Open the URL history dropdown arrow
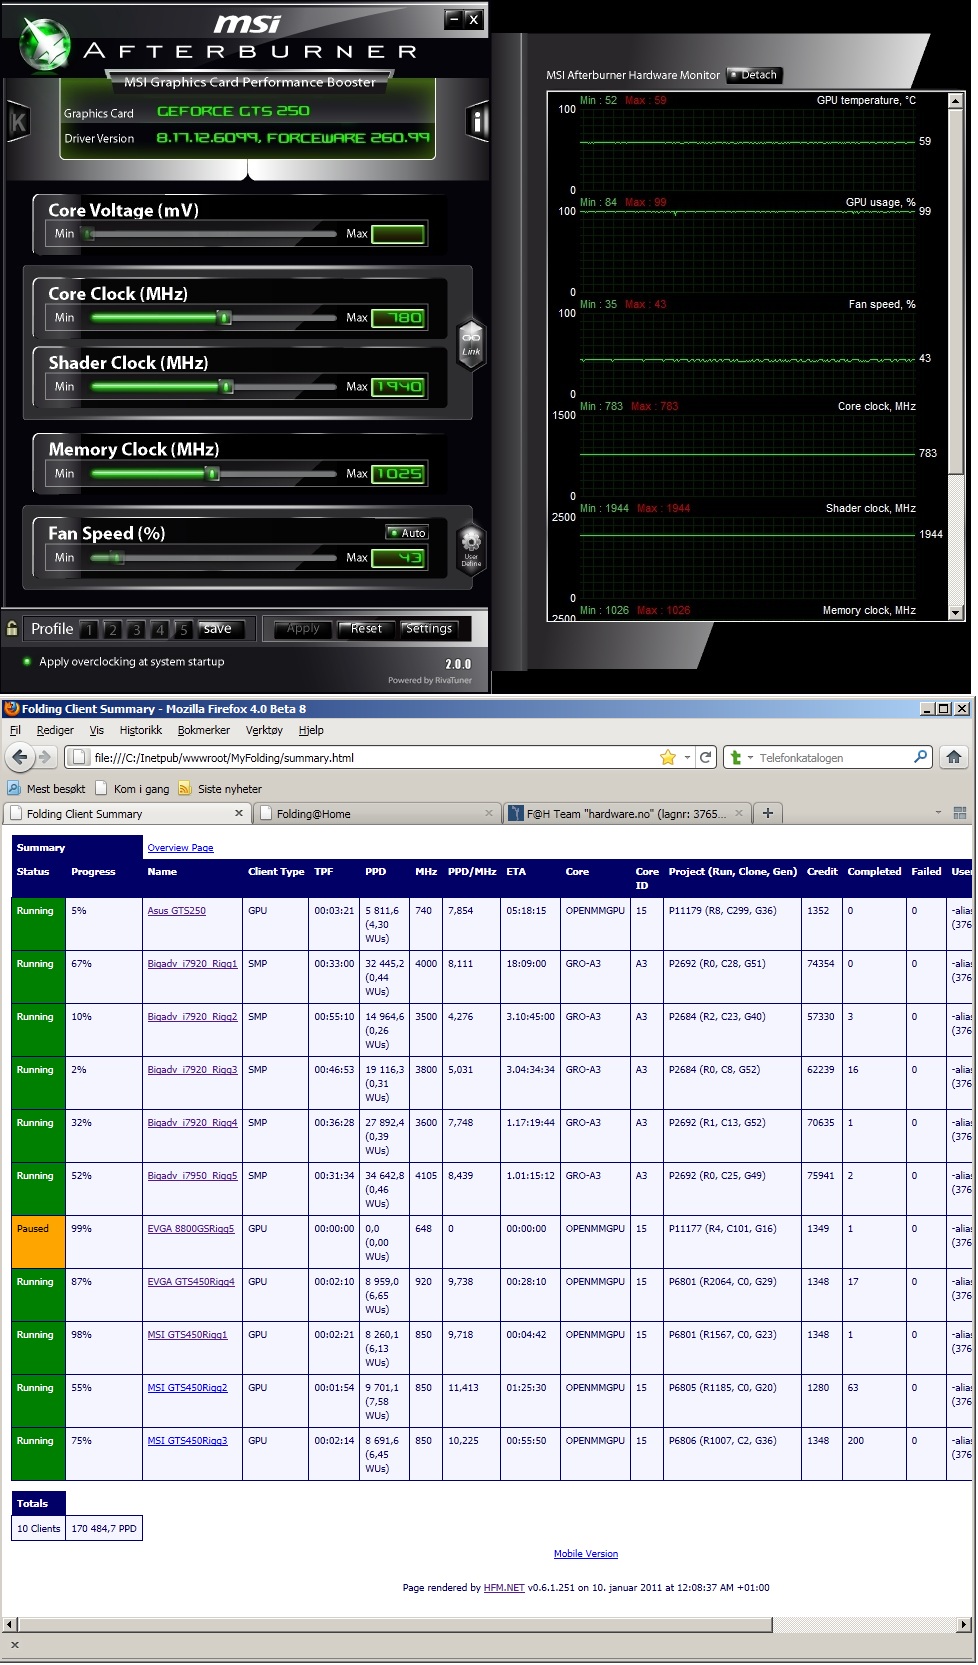The image size is (978, 1665). (687, 757)
